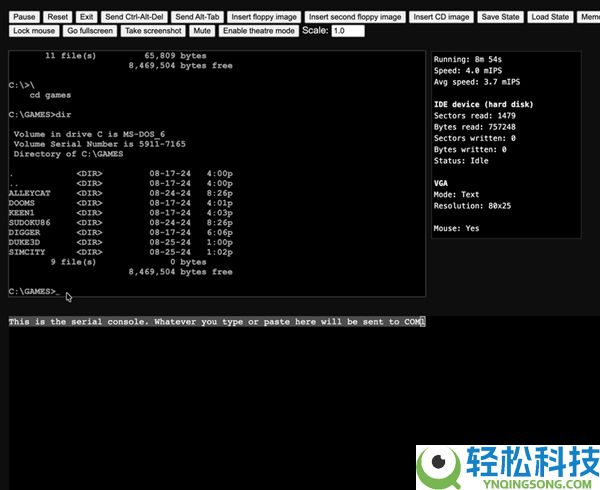Click the SIMCITY directory entry in listing
The image size is (600, 490).
(x=27, y=252)
